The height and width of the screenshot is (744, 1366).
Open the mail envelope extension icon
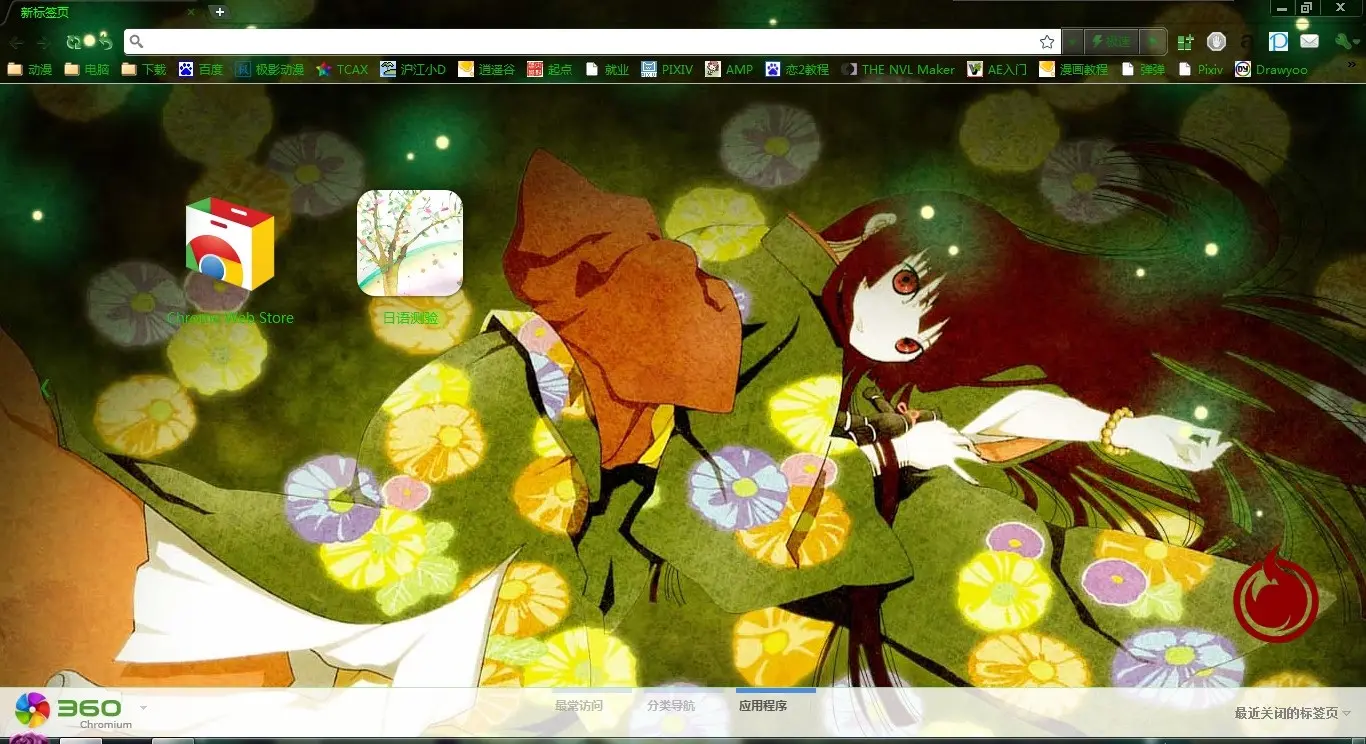coord(1309,42)
